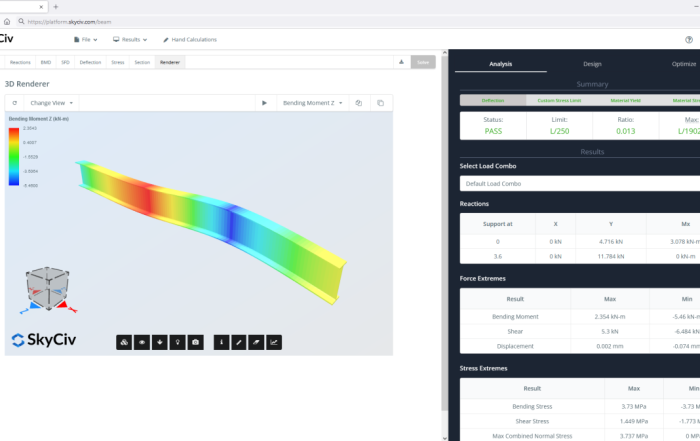Viewport: 700px width, 441px height.
Task: Click the eye visibility icon in renderer toolbar
Action: click(142, 342)
